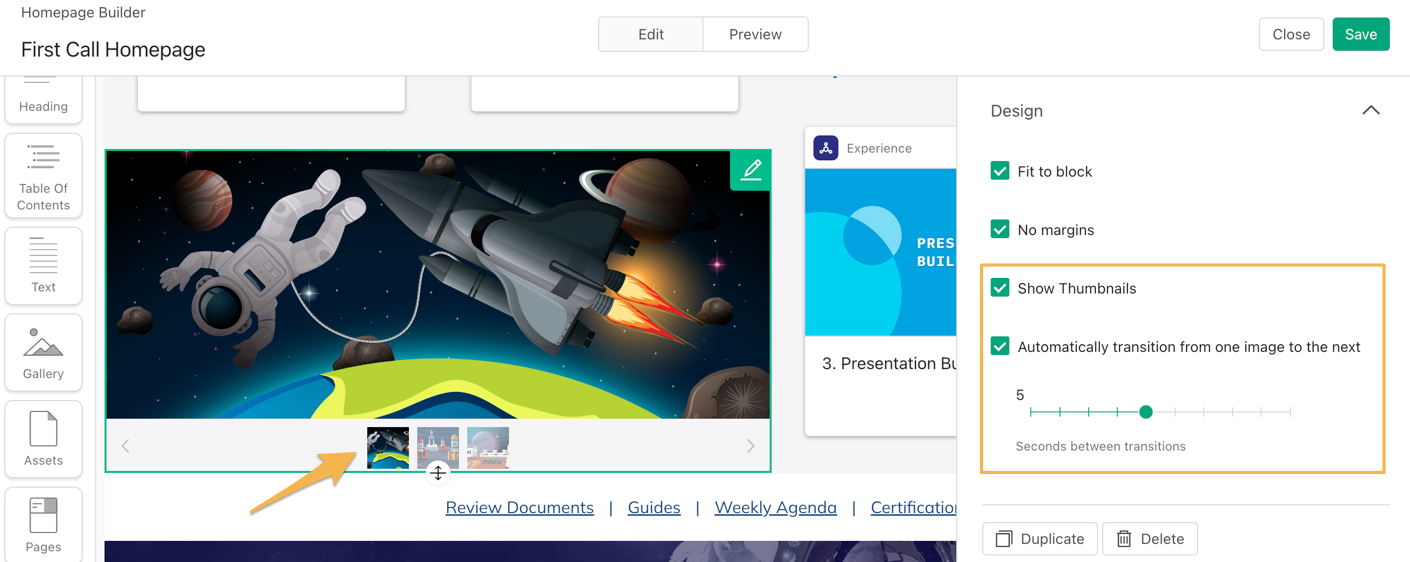Delete the selected block
Image resolution: width=1410 pixels, height=562 pixels.
1150,538
